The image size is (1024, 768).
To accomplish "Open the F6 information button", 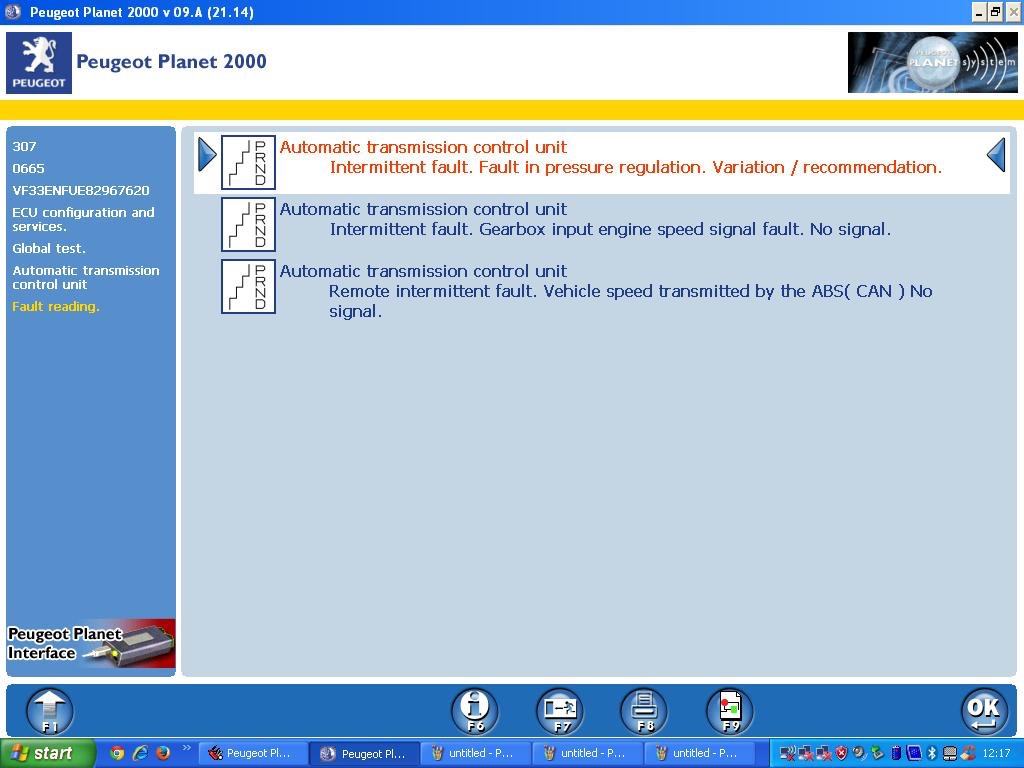I will coord(475,711).
